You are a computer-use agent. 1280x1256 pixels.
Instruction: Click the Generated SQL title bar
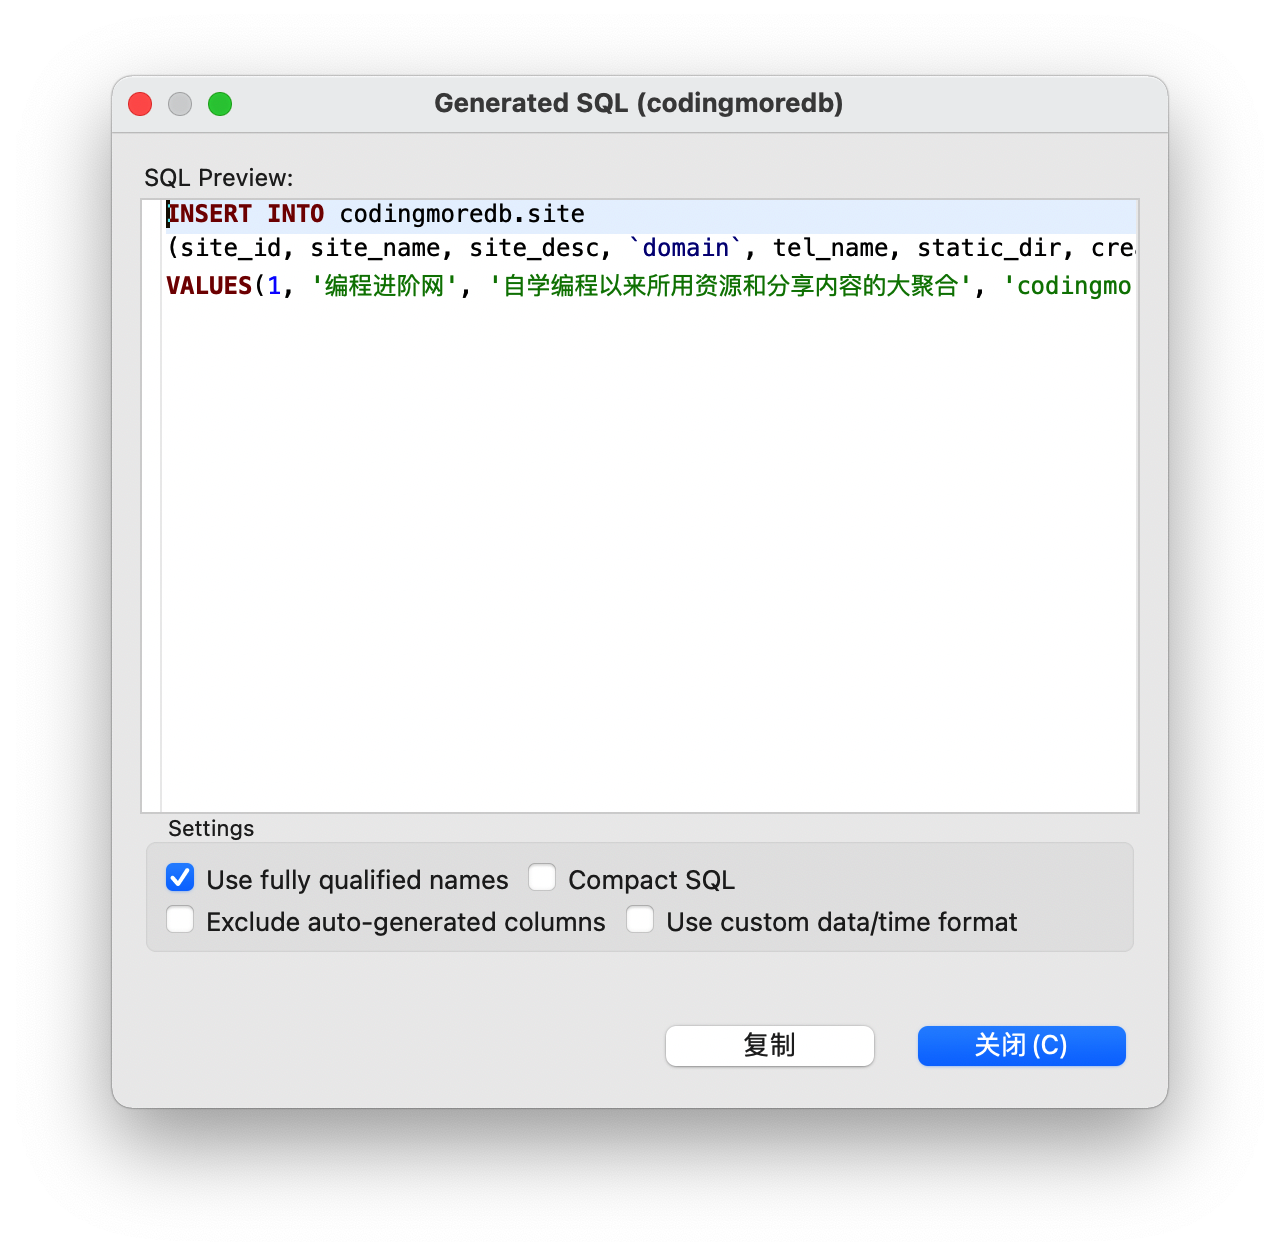pos(638,104)
